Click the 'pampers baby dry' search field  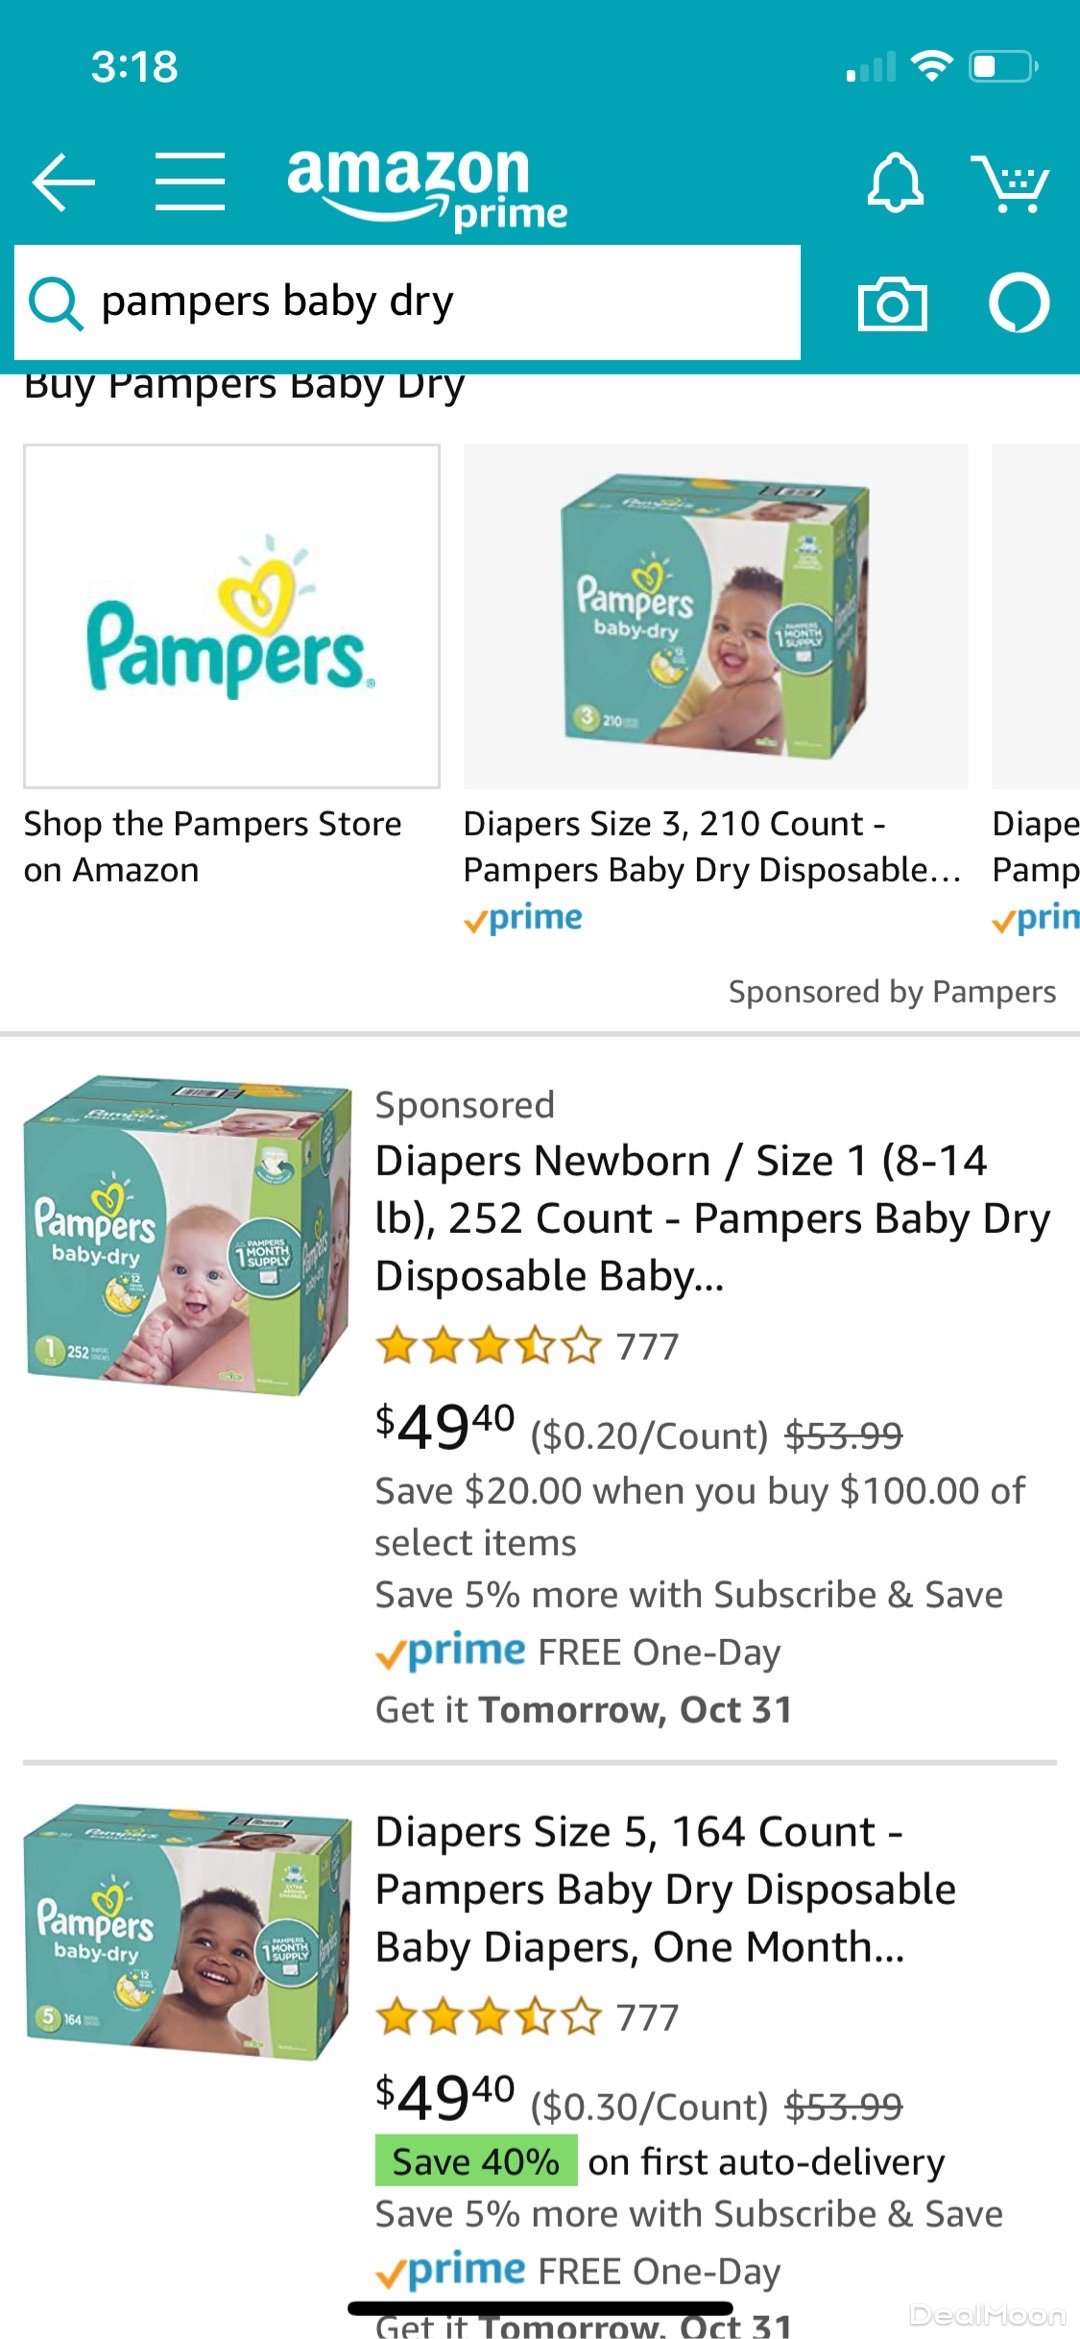(440, 302)
